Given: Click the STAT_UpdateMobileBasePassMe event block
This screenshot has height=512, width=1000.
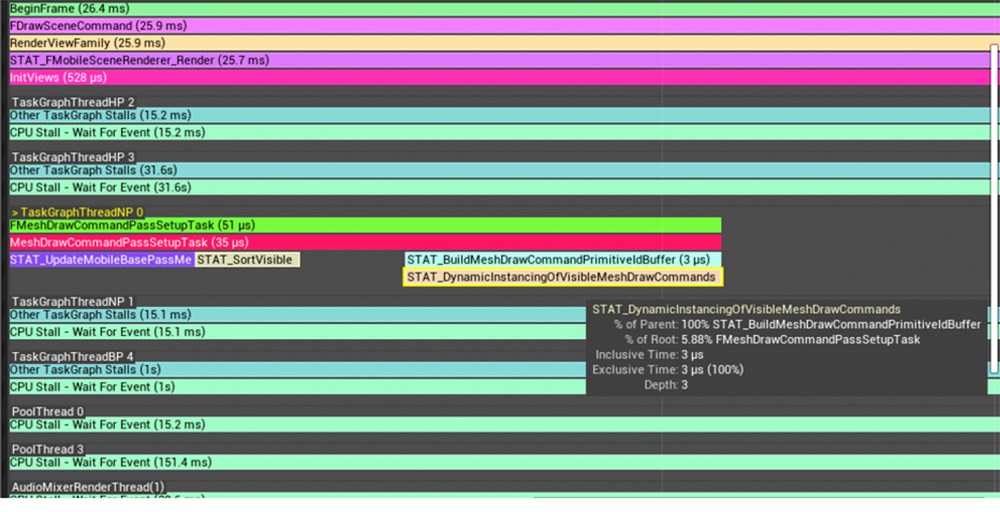Looking at the screenshot, I should 101,260.
